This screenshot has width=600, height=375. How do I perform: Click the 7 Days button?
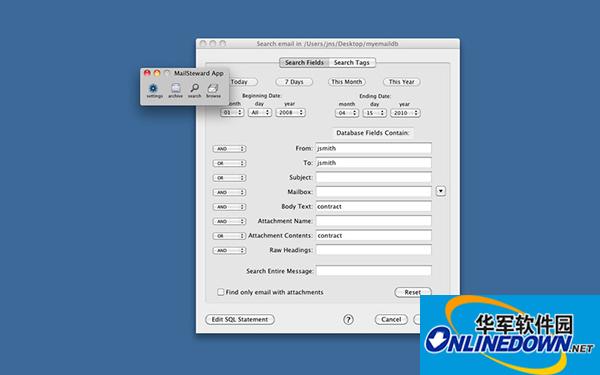tap(294, 82)
